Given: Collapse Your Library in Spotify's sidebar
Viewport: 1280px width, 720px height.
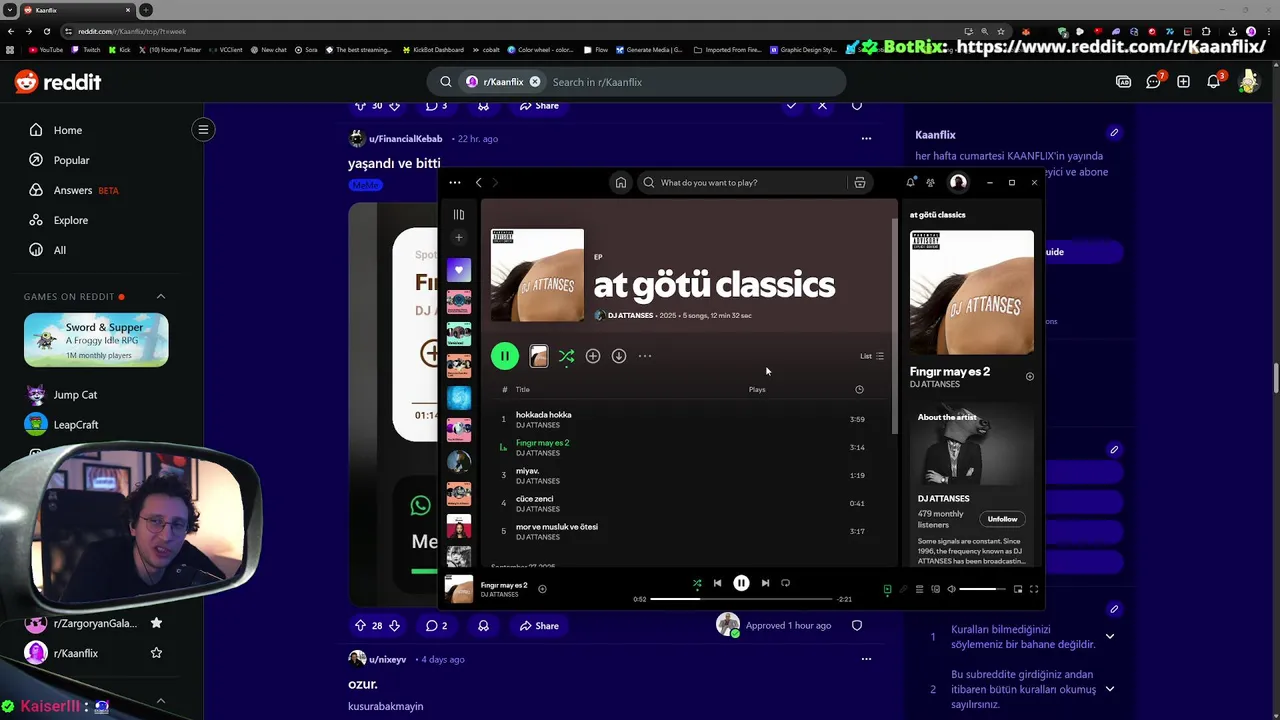Looking at the screenshot, I should pyautogui.click(x=459, y=215).
